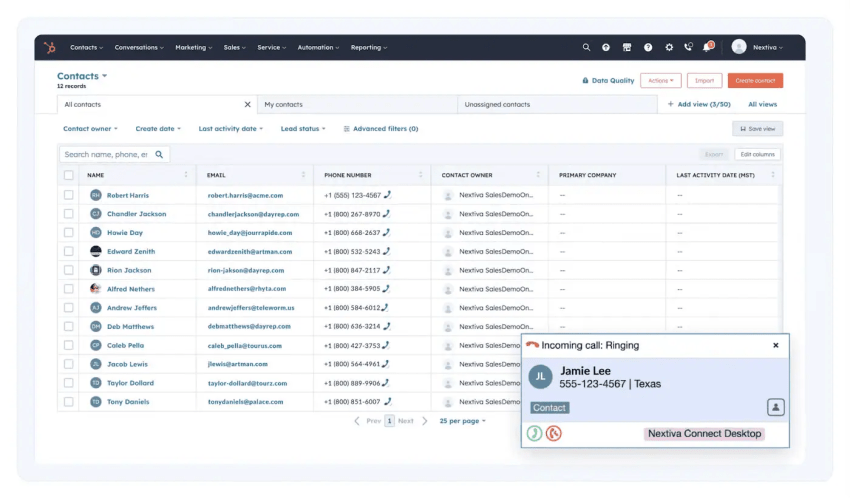Close the All contacts tab with X
Image resolution: width=850 pixels, height=499 pixels.
[x=247, y=105]
